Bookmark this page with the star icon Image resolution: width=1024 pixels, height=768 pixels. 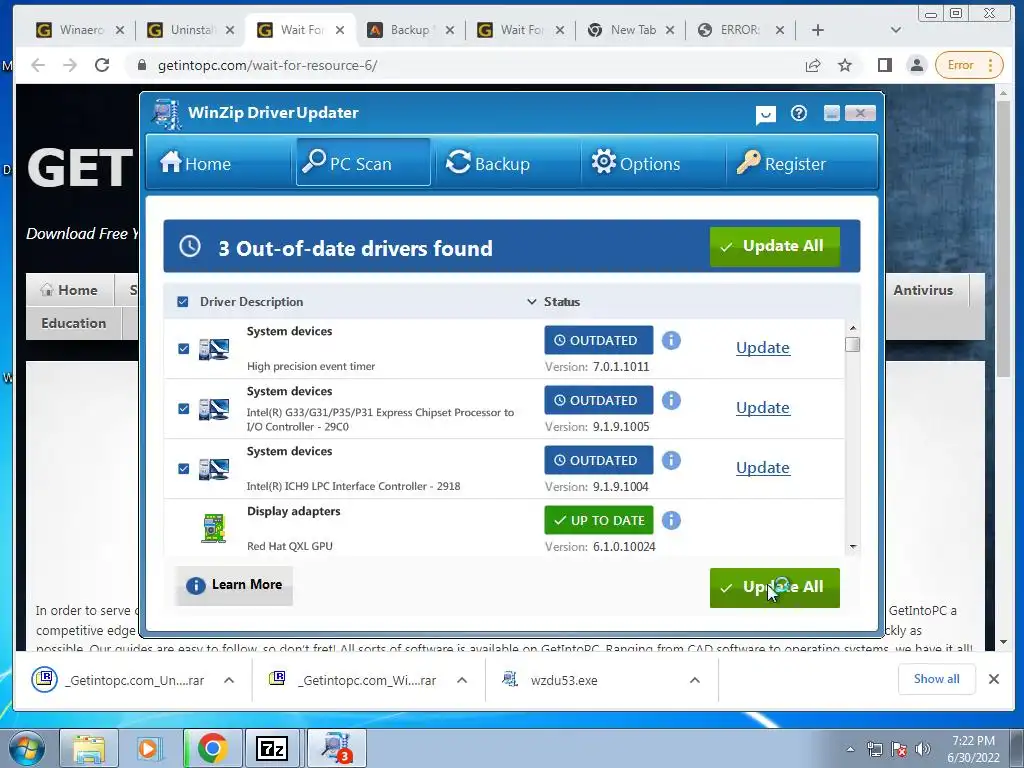point(845,65)
